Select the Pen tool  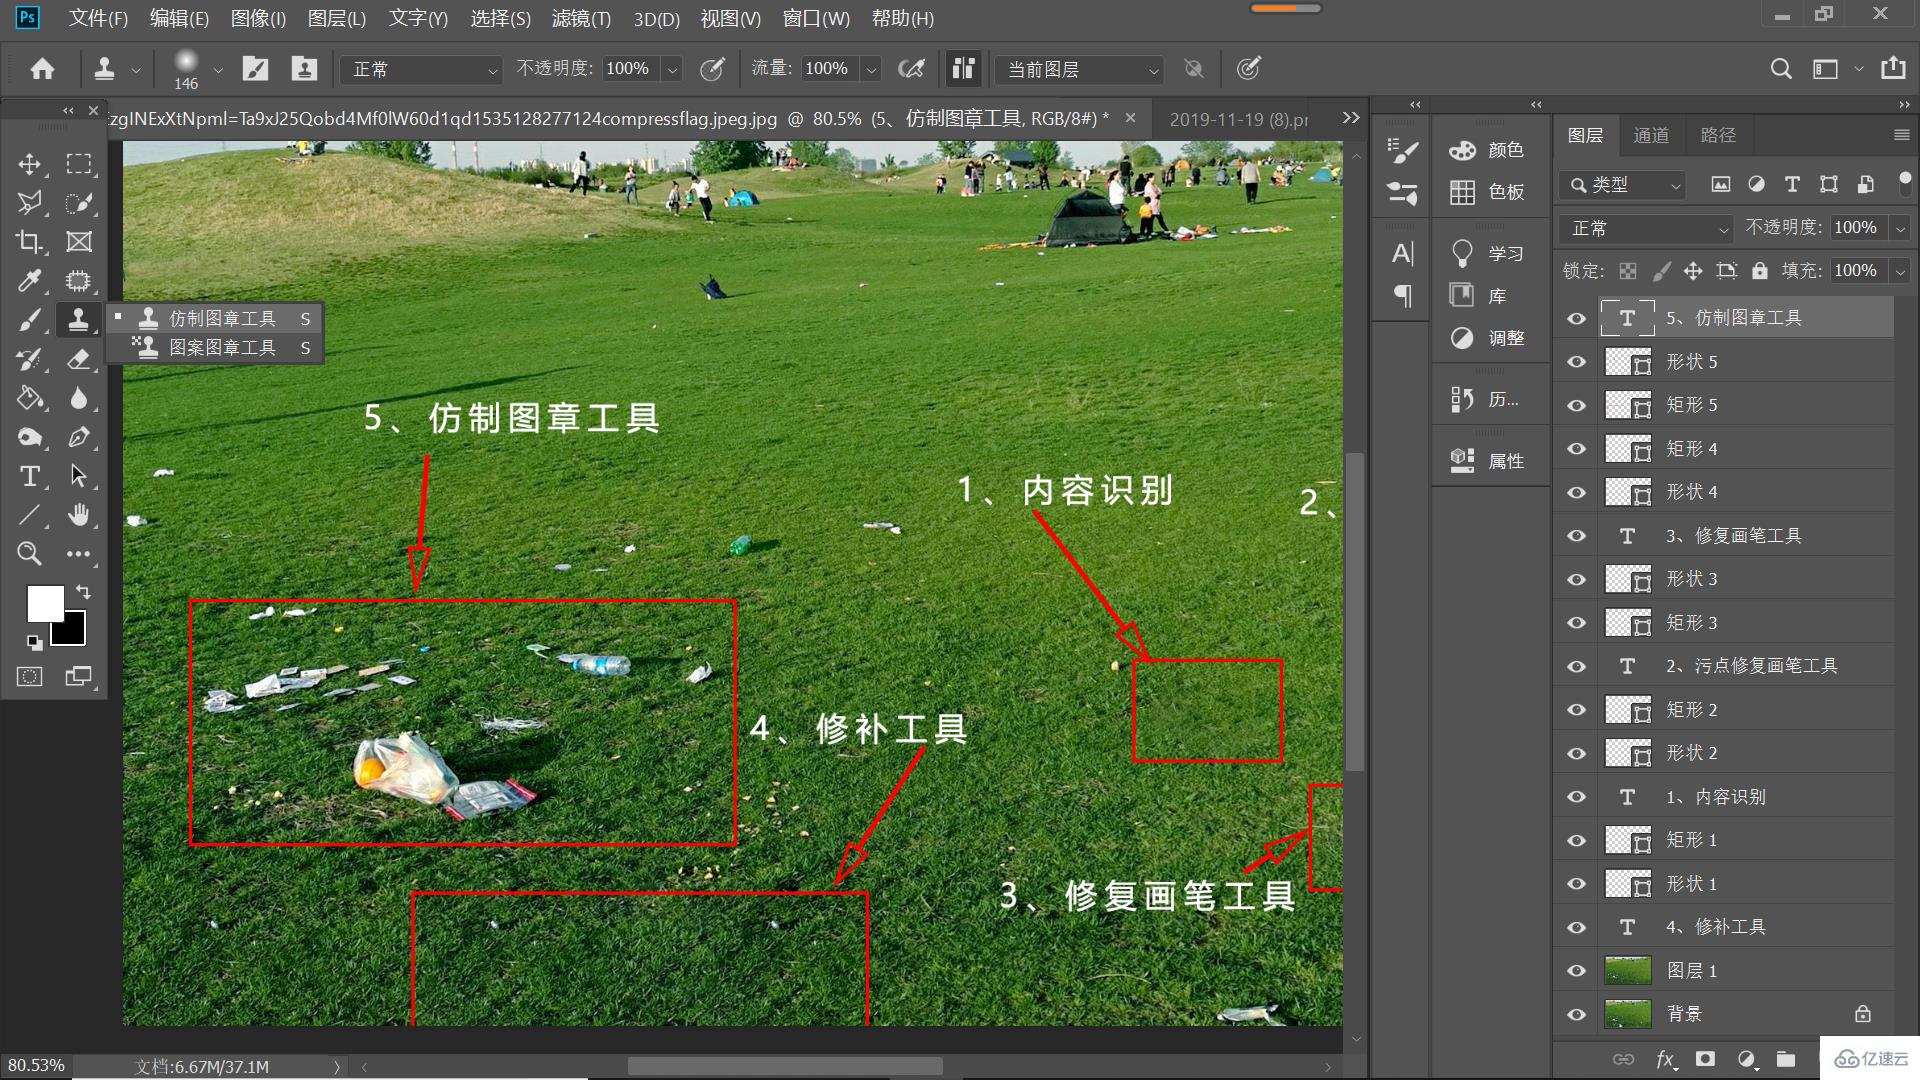[x=79, y=437]
